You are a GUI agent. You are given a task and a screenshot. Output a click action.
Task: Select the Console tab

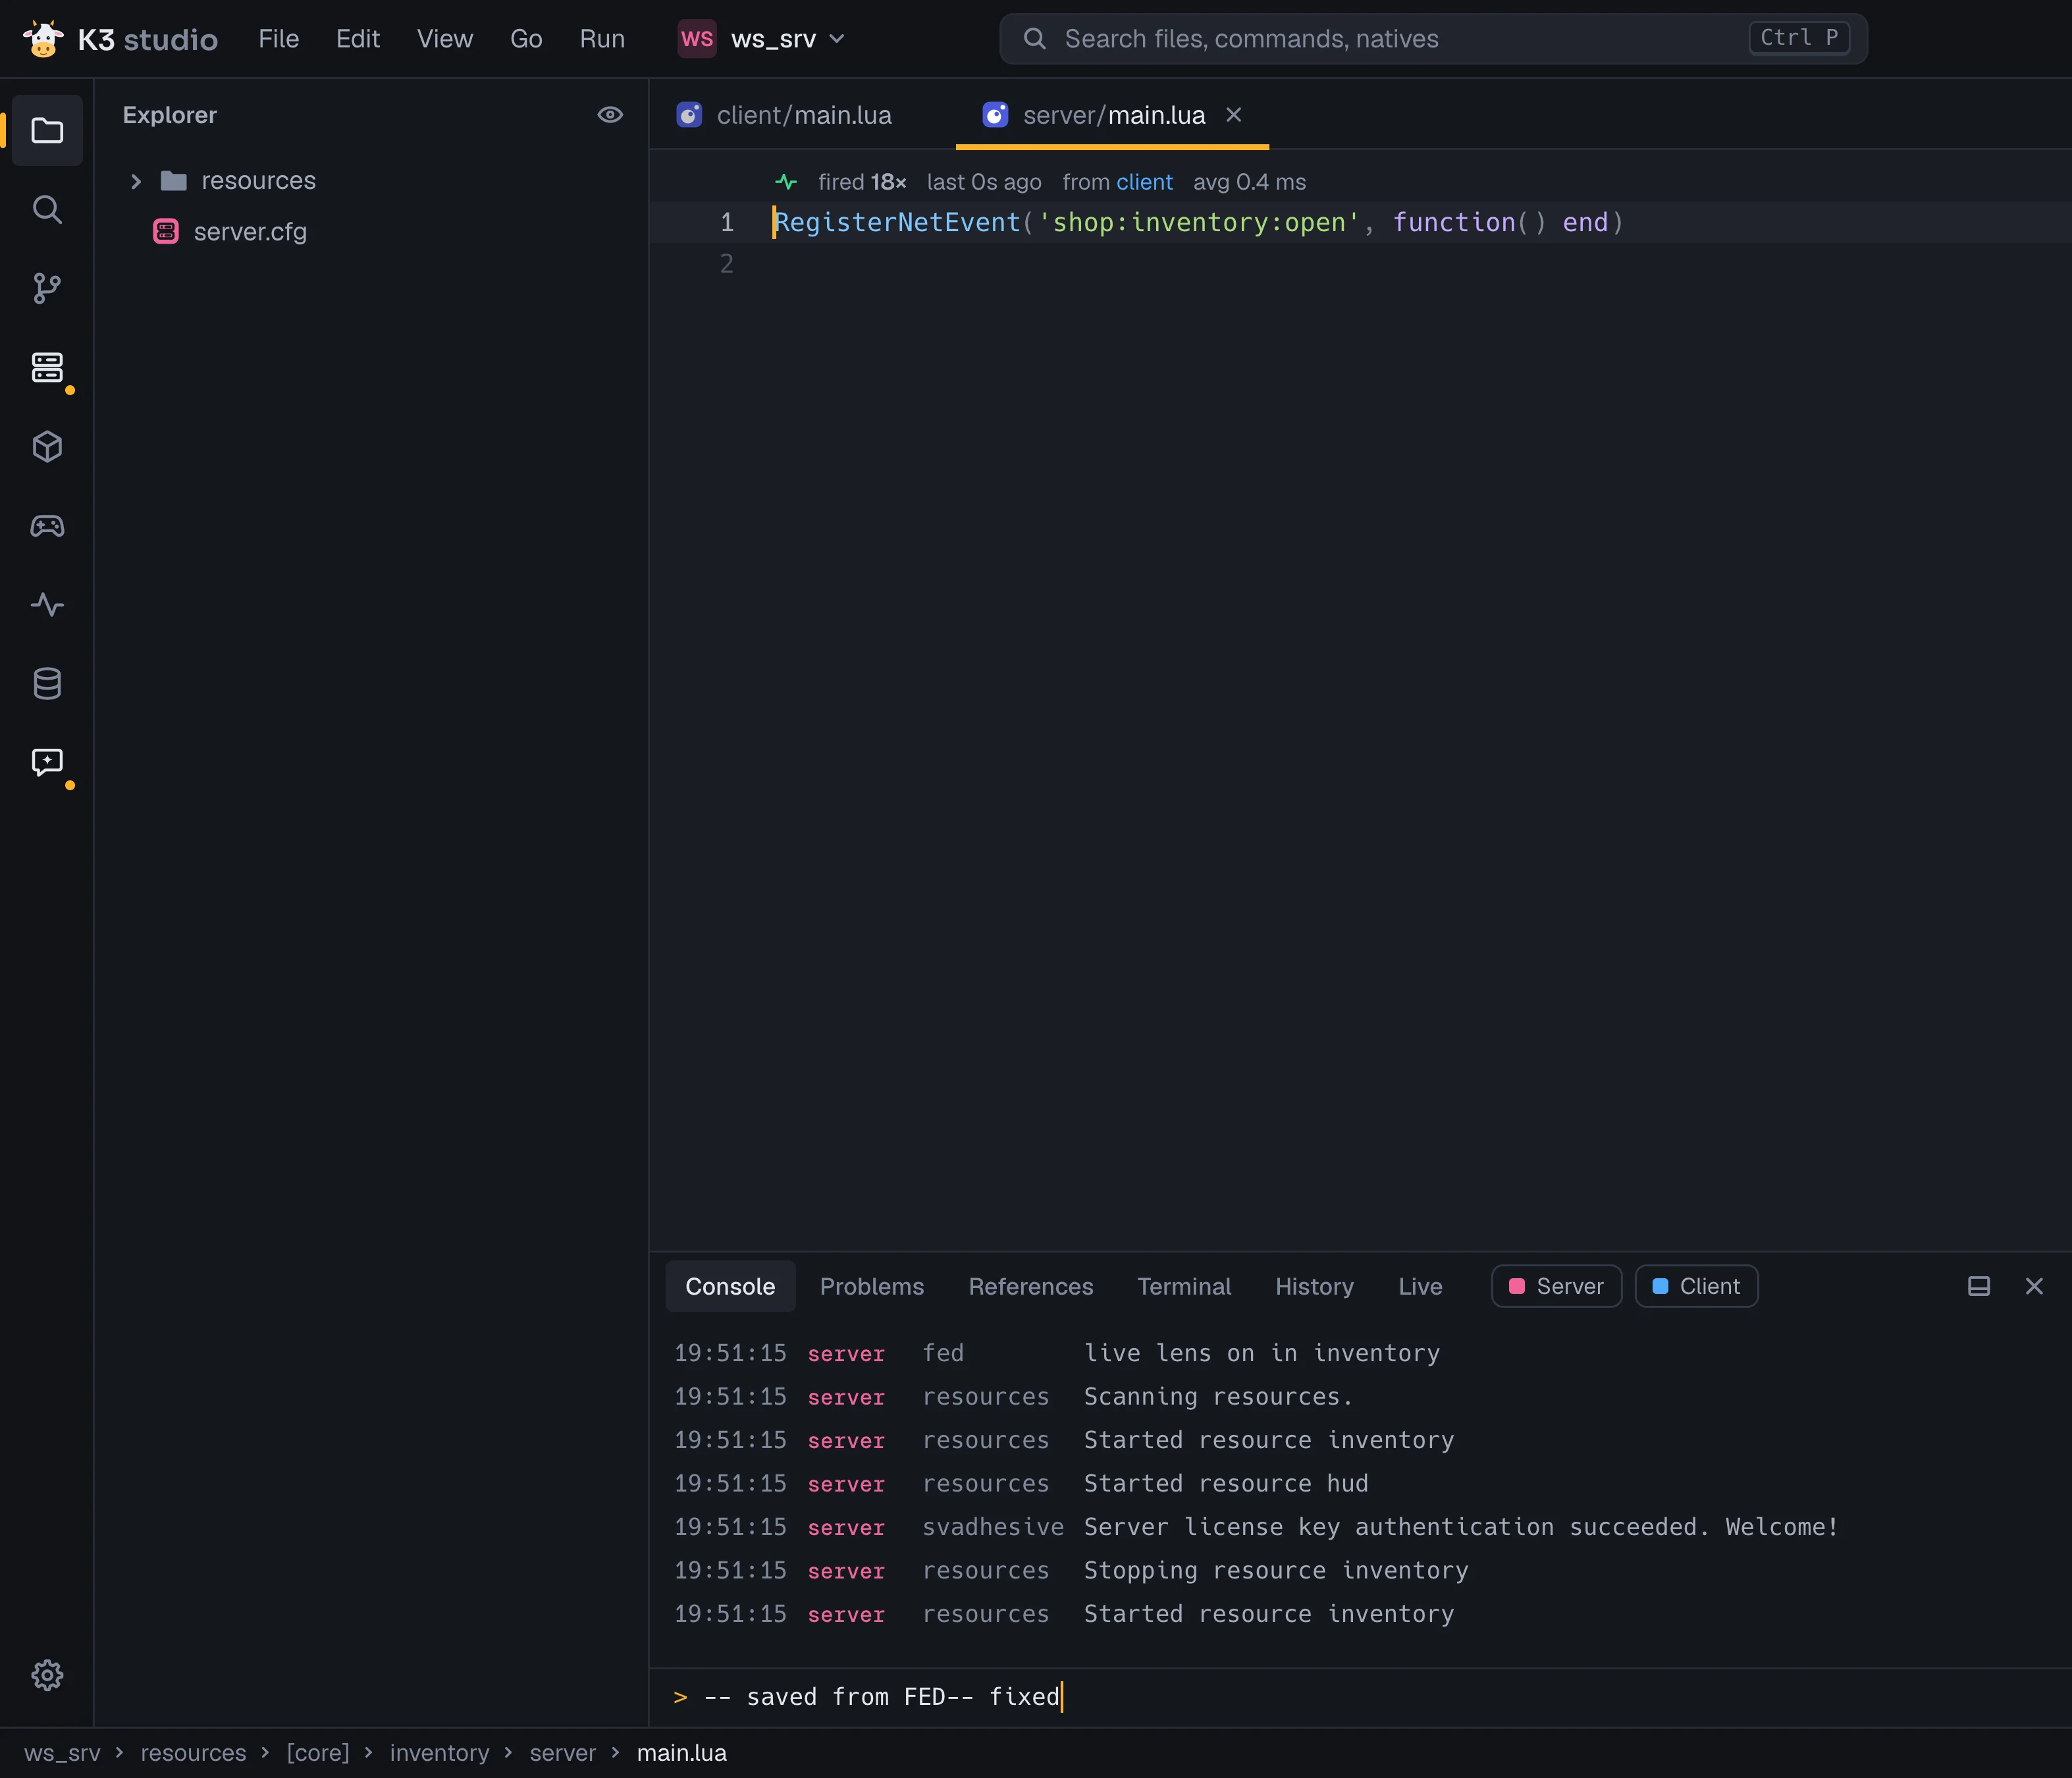(x=730, y=1286)
